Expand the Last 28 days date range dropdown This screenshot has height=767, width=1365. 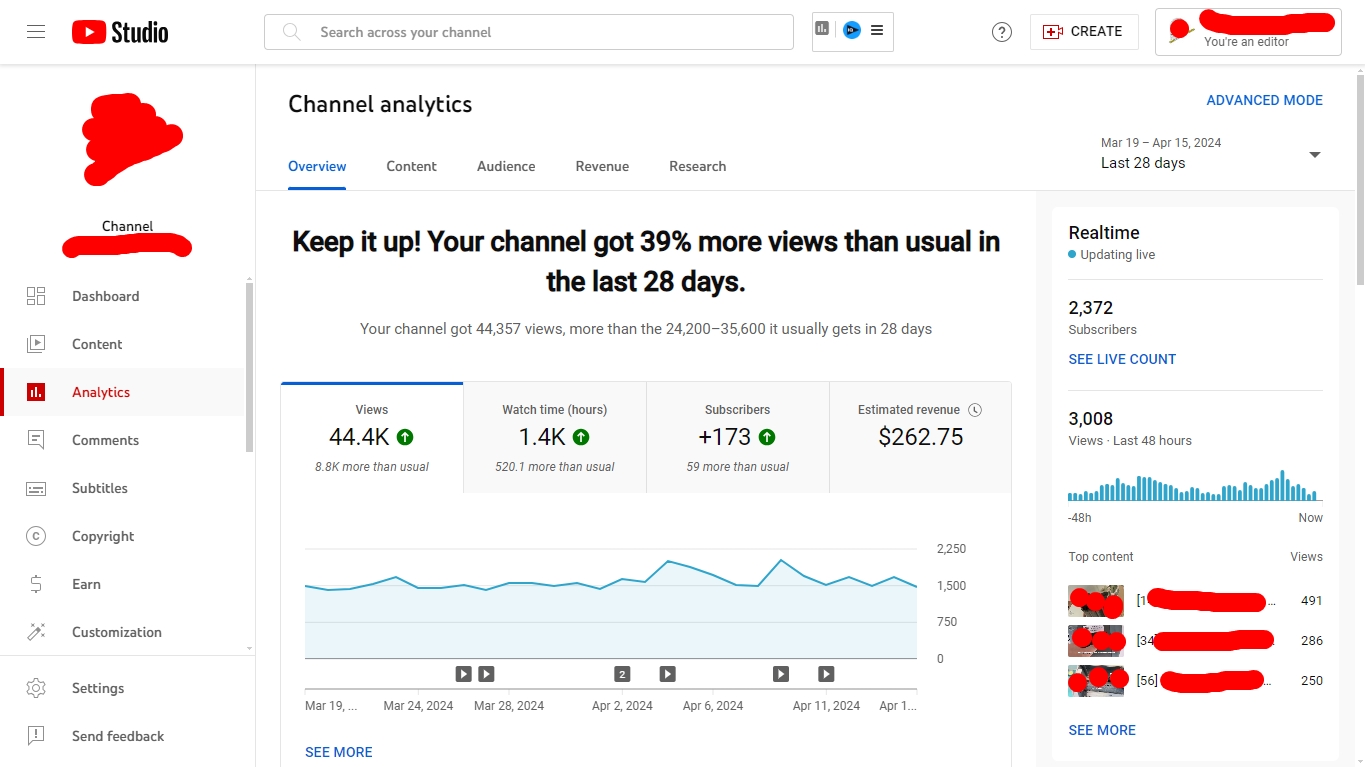[x=1314, y=154]
